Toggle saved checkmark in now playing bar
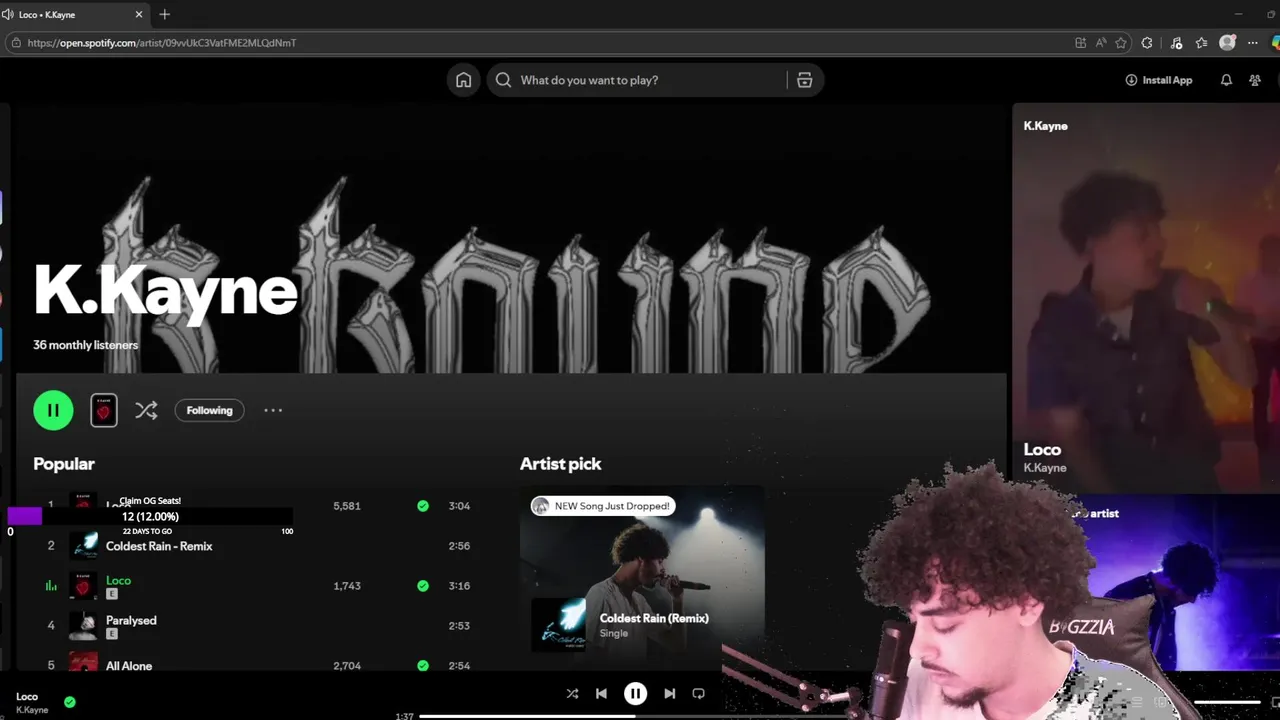 pos(69,702)
